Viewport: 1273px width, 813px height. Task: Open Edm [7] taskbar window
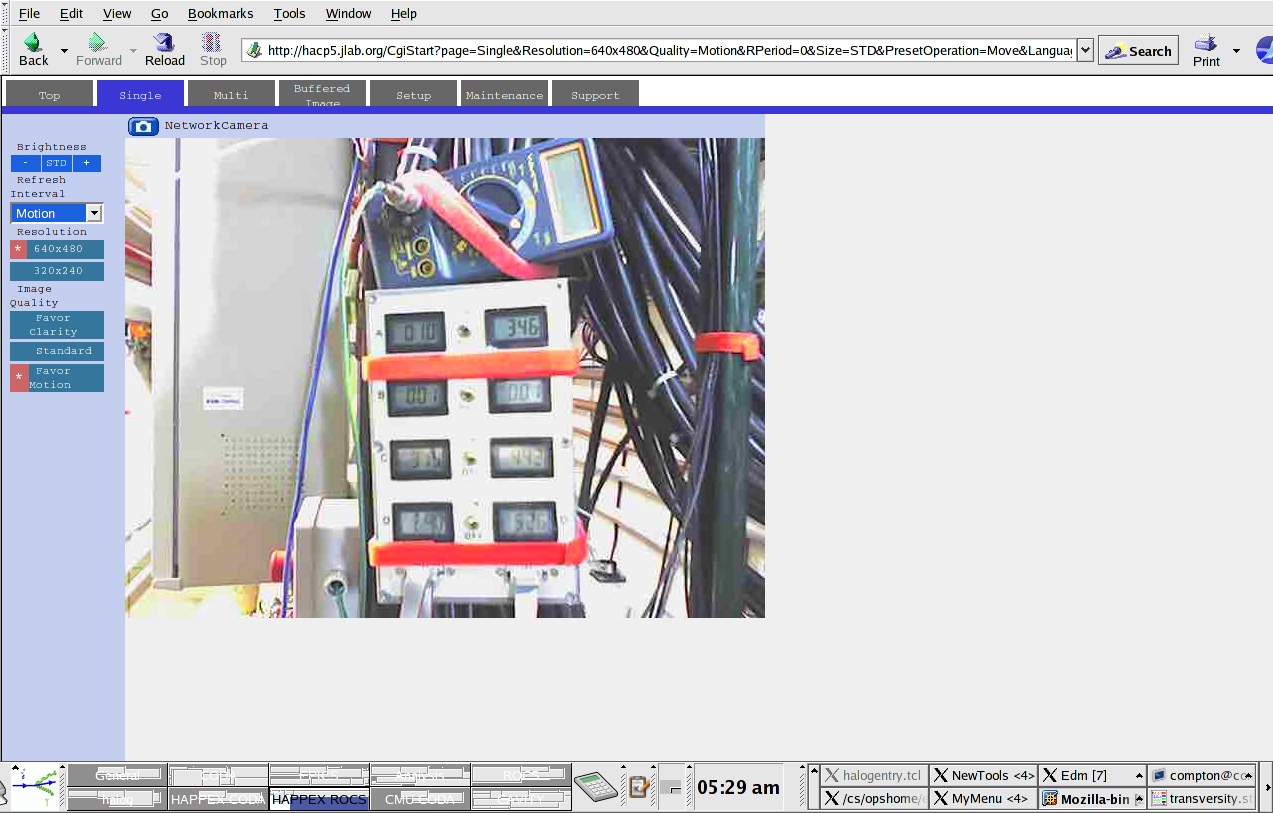pyautogui.click(x=1092, y=775)
